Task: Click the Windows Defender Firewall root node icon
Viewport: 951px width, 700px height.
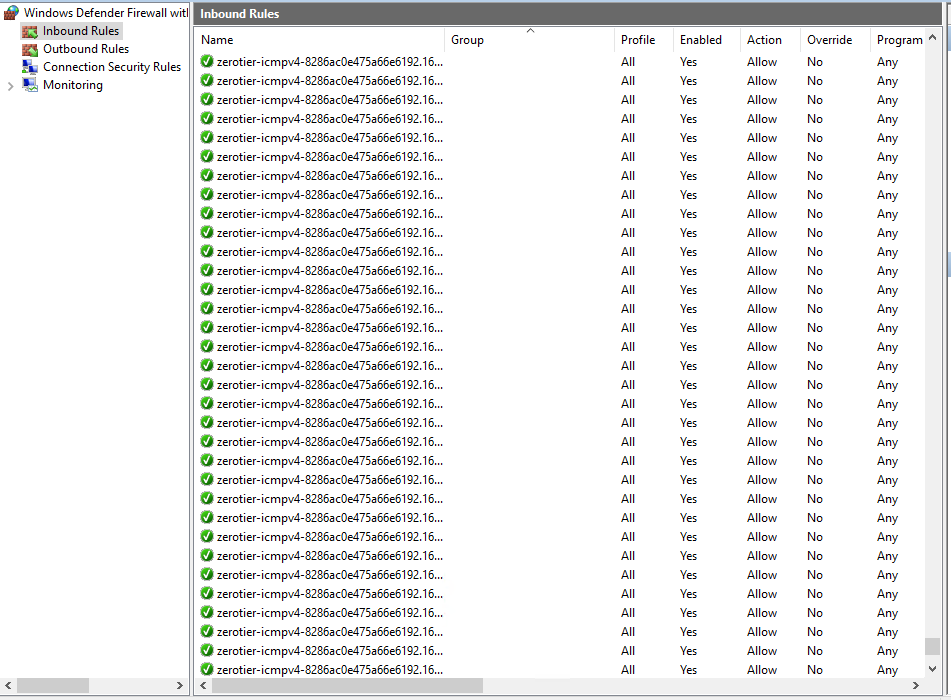Action: point(11,13)
